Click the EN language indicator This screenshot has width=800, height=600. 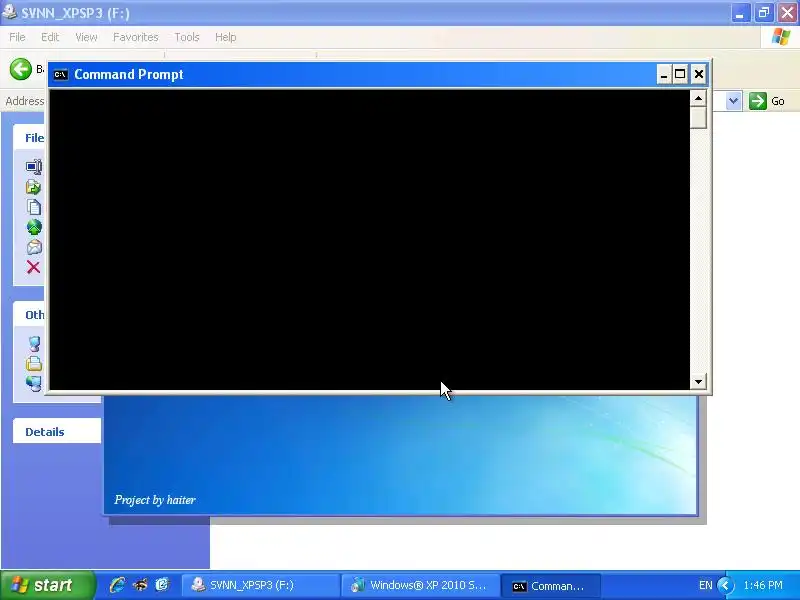pos(705,585)
